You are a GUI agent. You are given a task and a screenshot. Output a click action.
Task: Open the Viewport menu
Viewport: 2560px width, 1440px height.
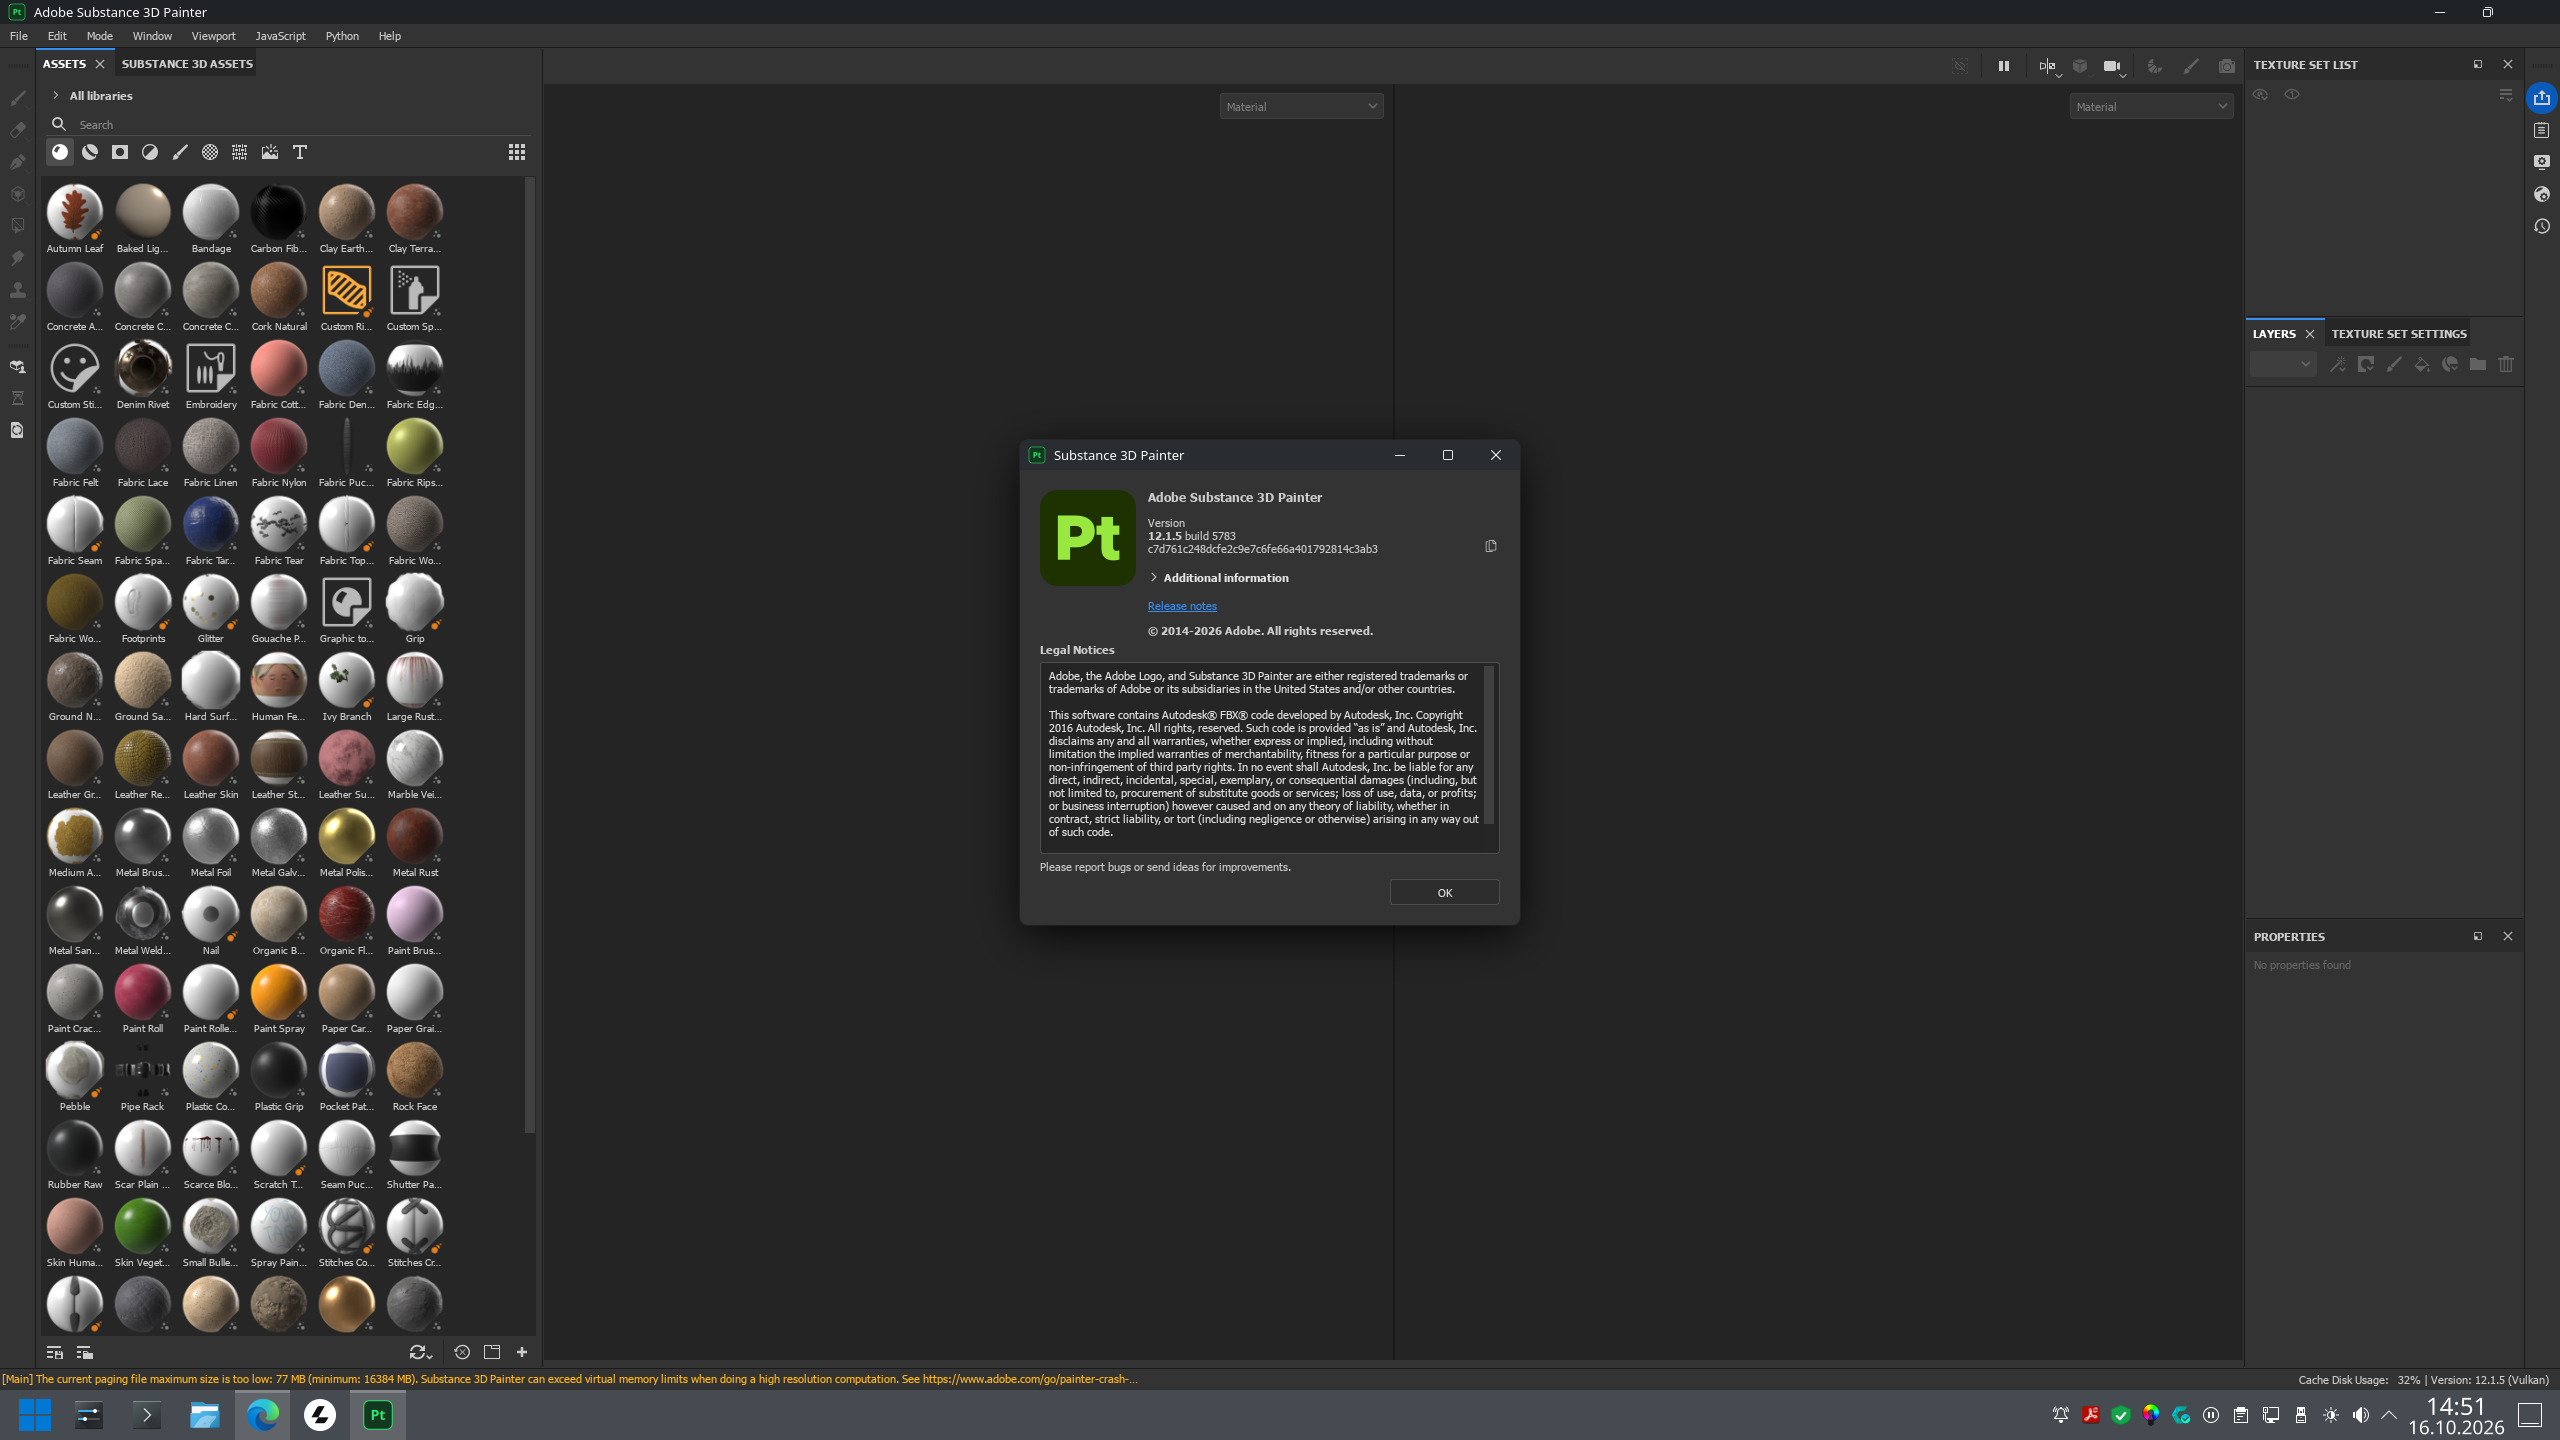[214, 36]
